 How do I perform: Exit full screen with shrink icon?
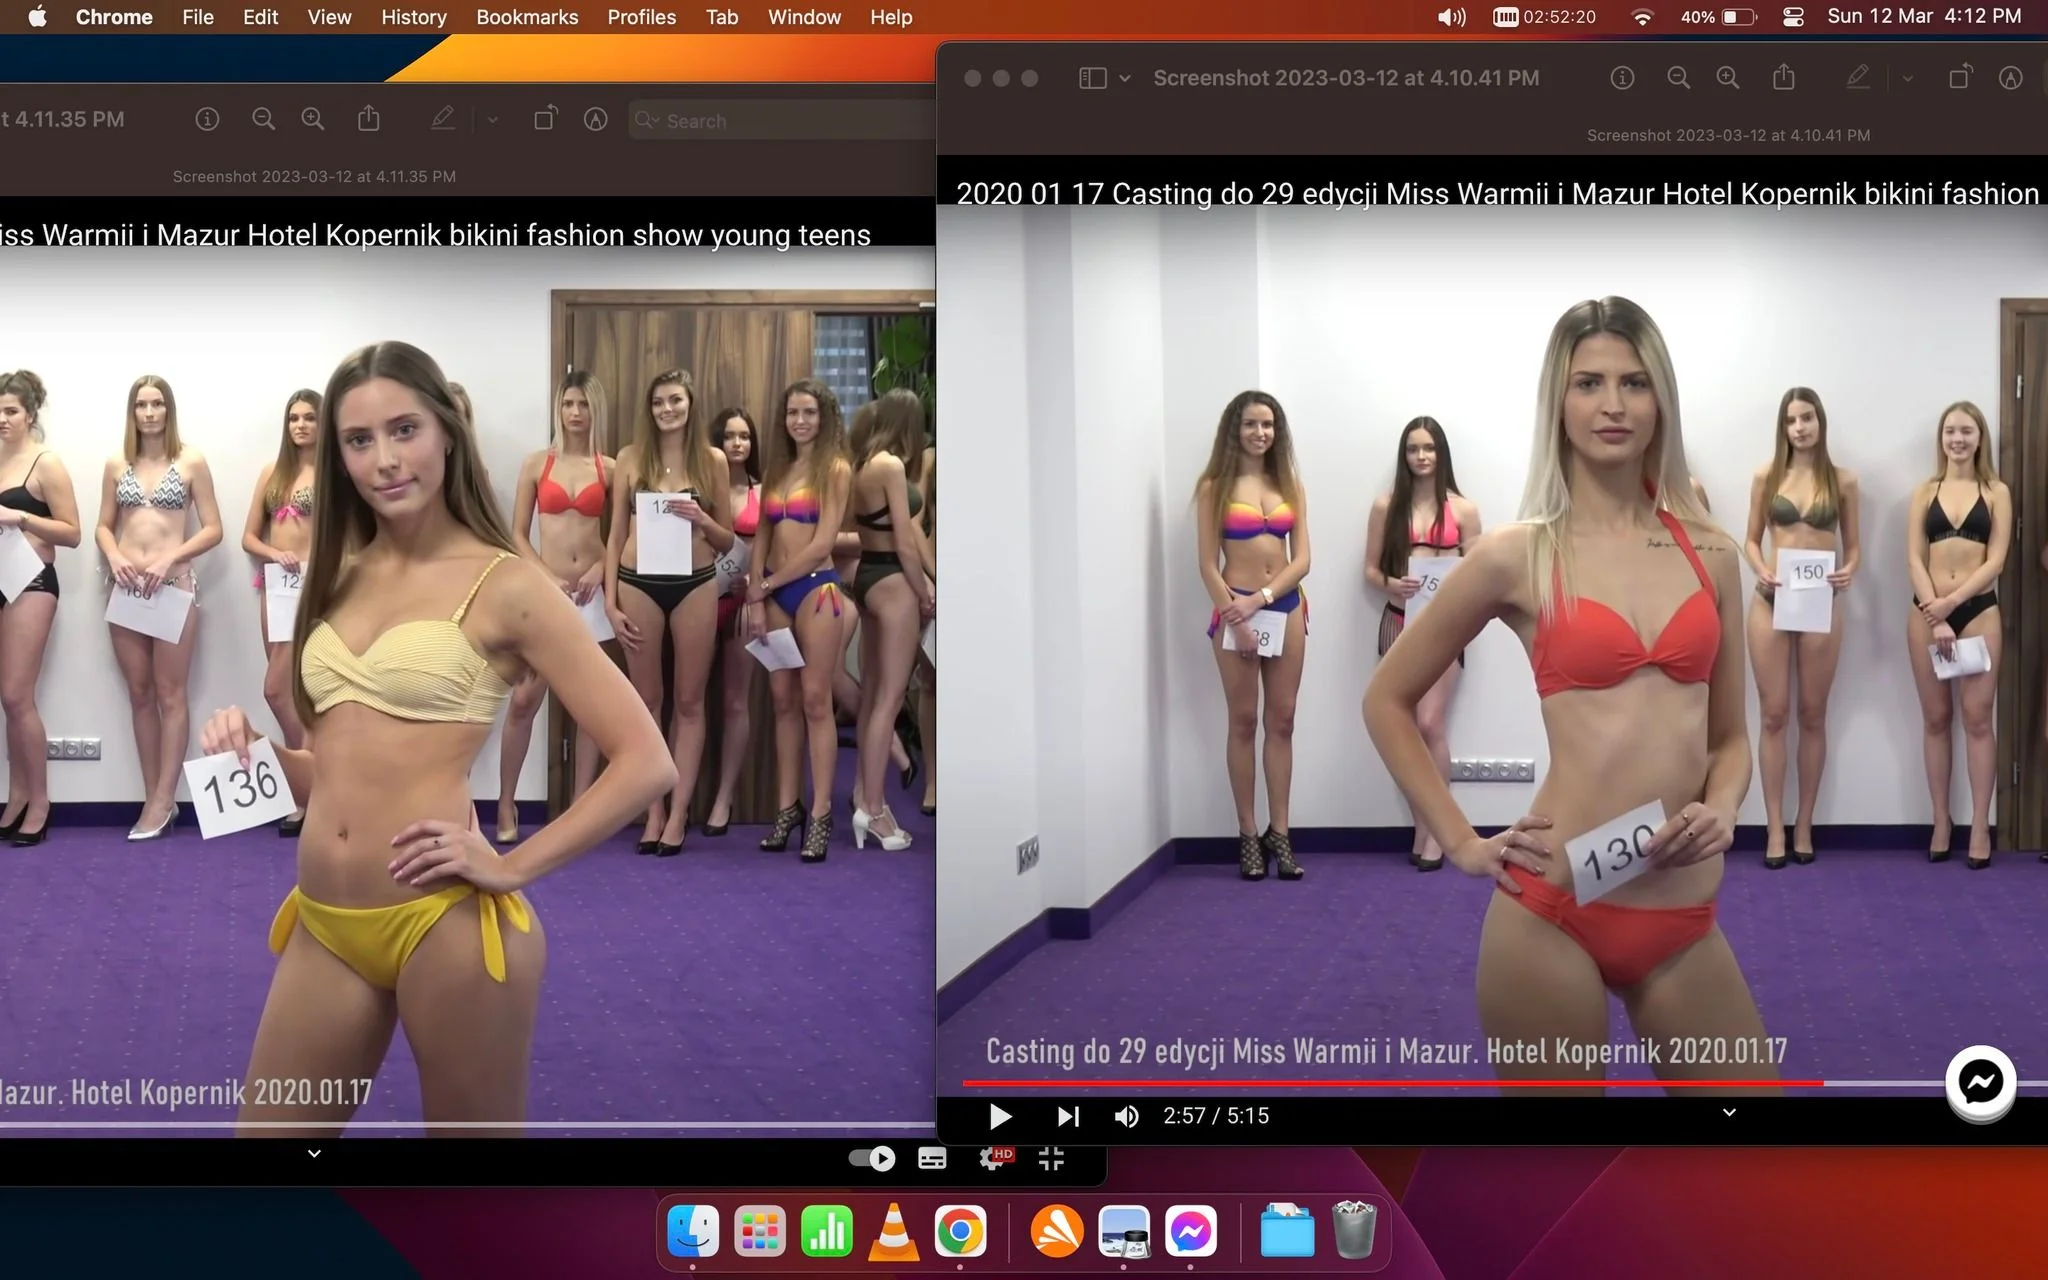click(x=1051, y=1159)
